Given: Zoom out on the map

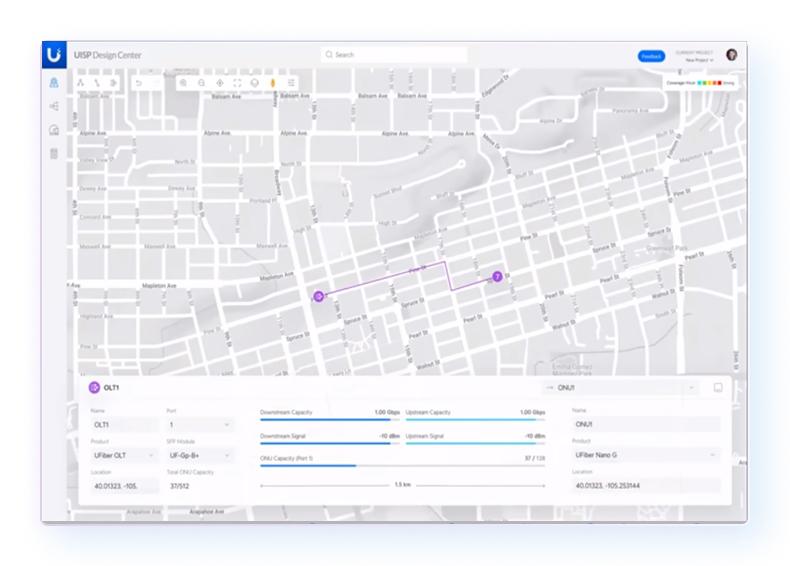Looking at the screenshot, I should [201, 83].
